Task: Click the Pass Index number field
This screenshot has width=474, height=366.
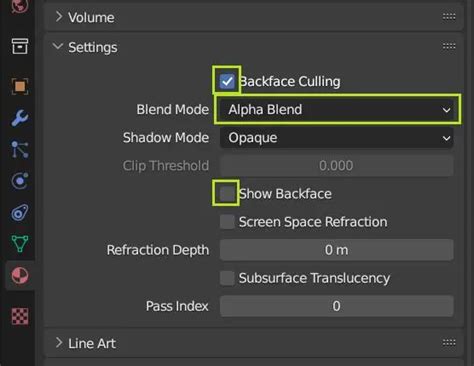Action: (x=336, y=306)
